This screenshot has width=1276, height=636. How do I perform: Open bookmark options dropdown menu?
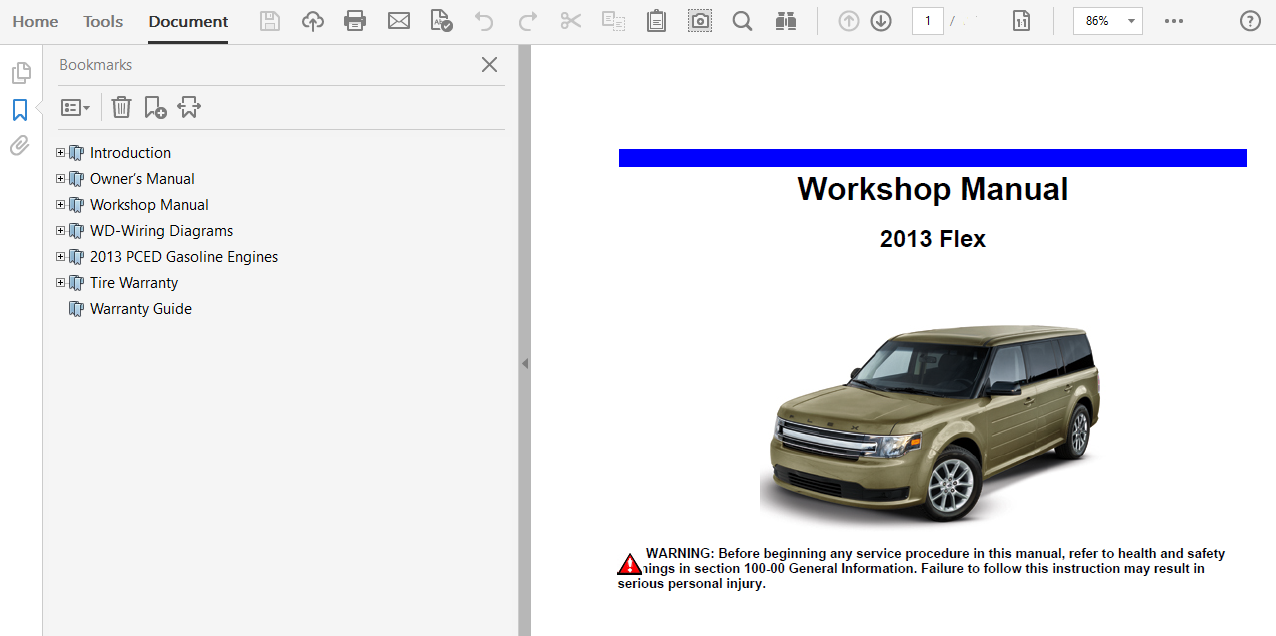coord(75,107)
